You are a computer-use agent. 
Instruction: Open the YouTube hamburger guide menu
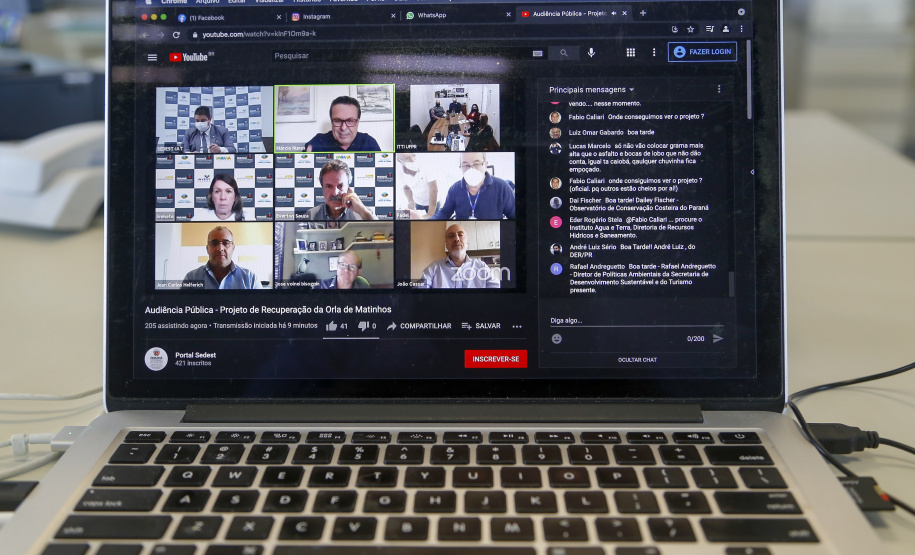[152, 57]
